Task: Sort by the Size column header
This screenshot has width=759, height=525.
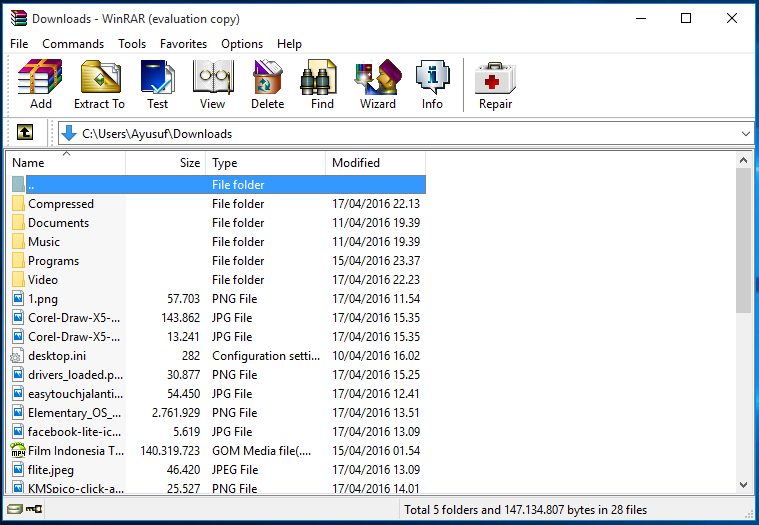Action: tap(166, 163)
